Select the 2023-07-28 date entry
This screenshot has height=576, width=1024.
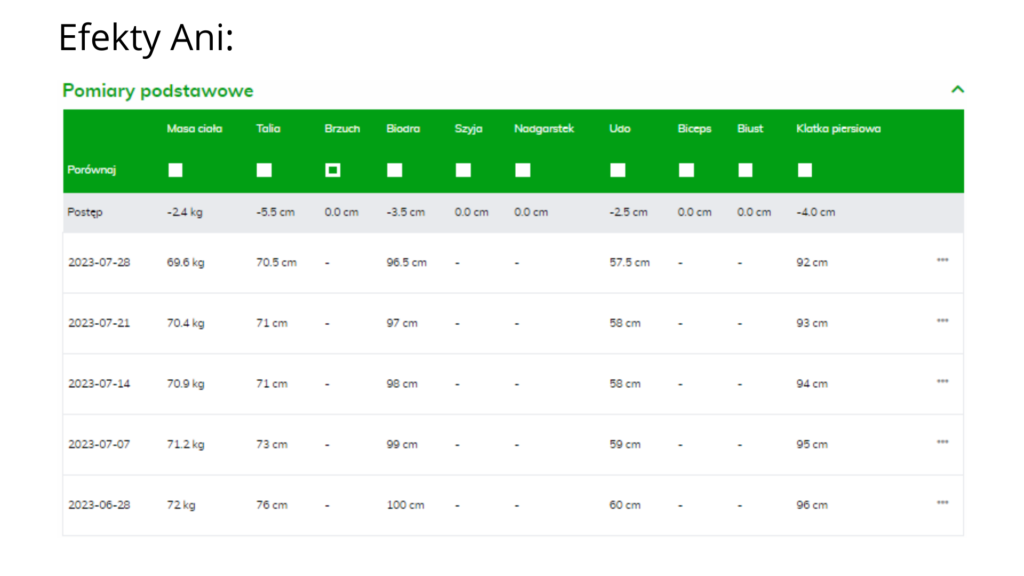click(99, 263)
